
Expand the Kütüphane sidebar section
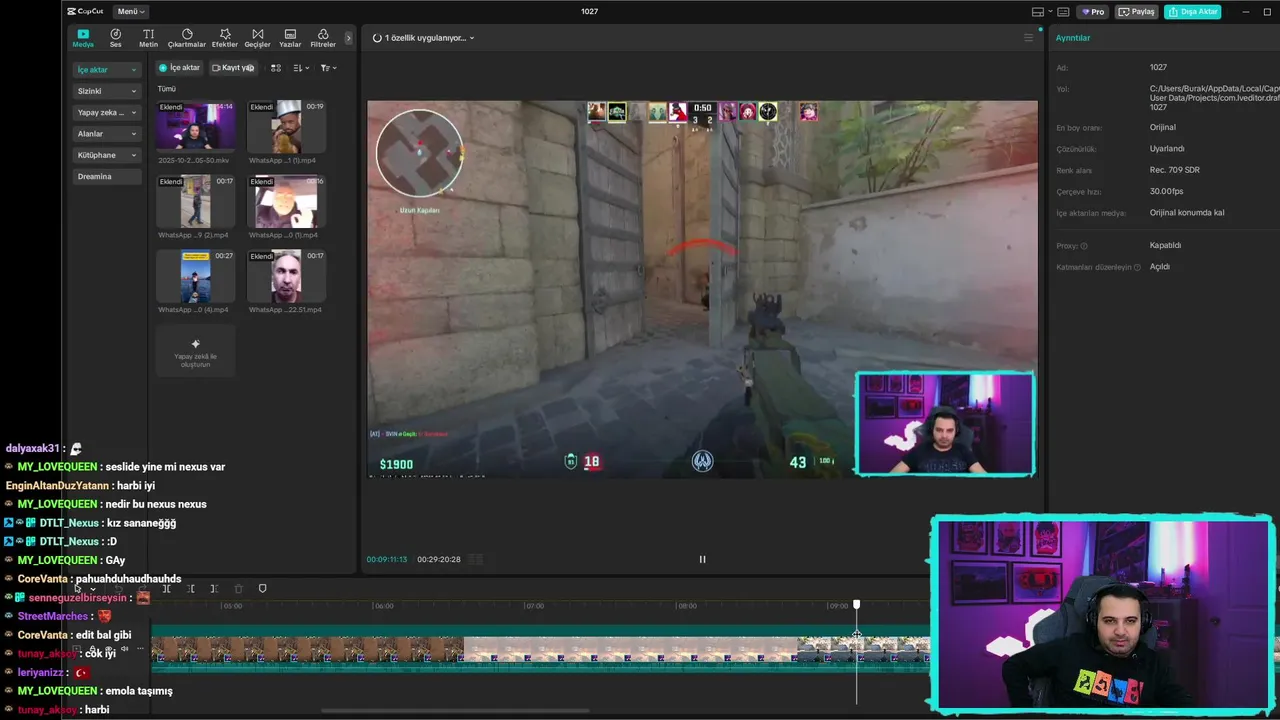click(x=106, y=155)
